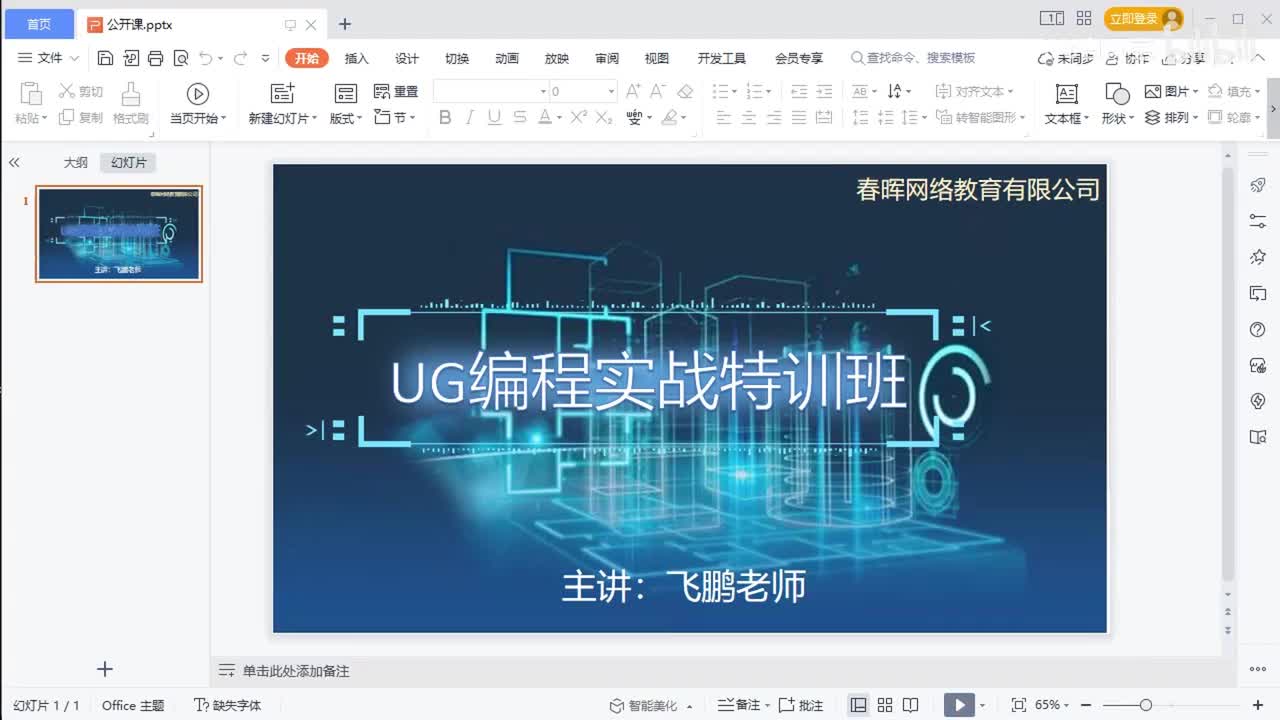Viewport: 1280px width, 720px height.
Task: Click the zoom slider handle
Action: click(x=1146, y=705)
